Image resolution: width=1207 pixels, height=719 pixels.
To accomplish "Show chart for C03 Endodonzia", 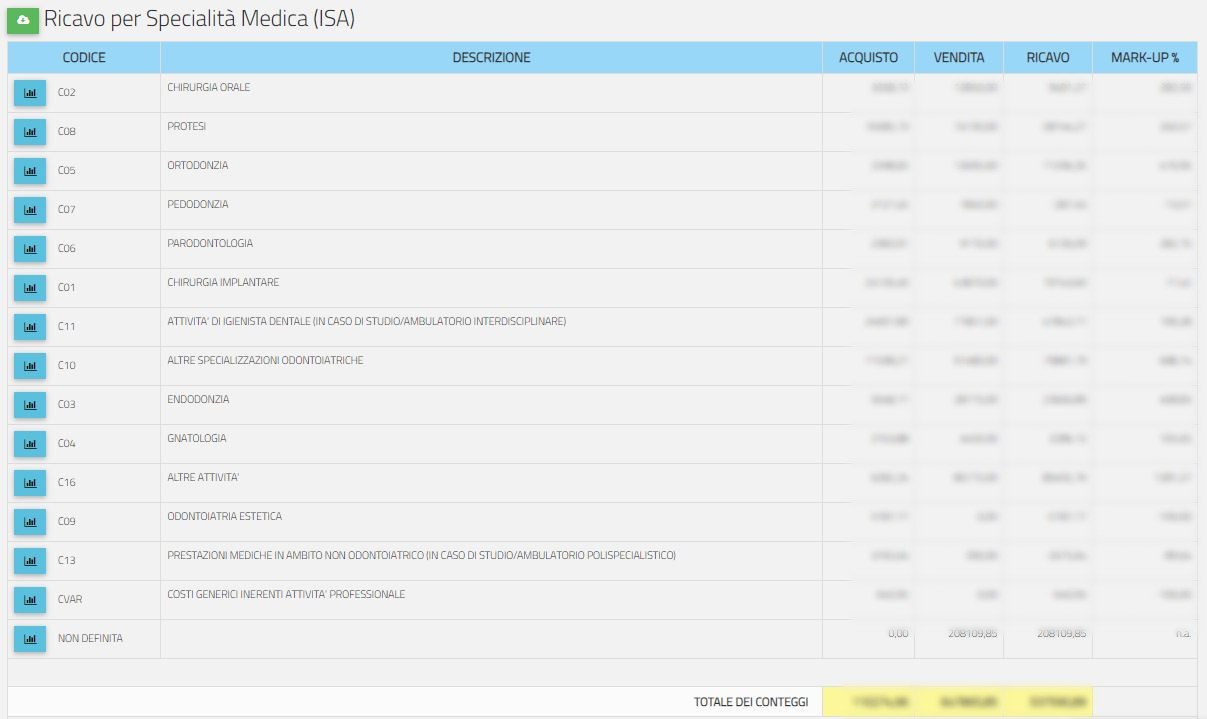I will [30, 405].
